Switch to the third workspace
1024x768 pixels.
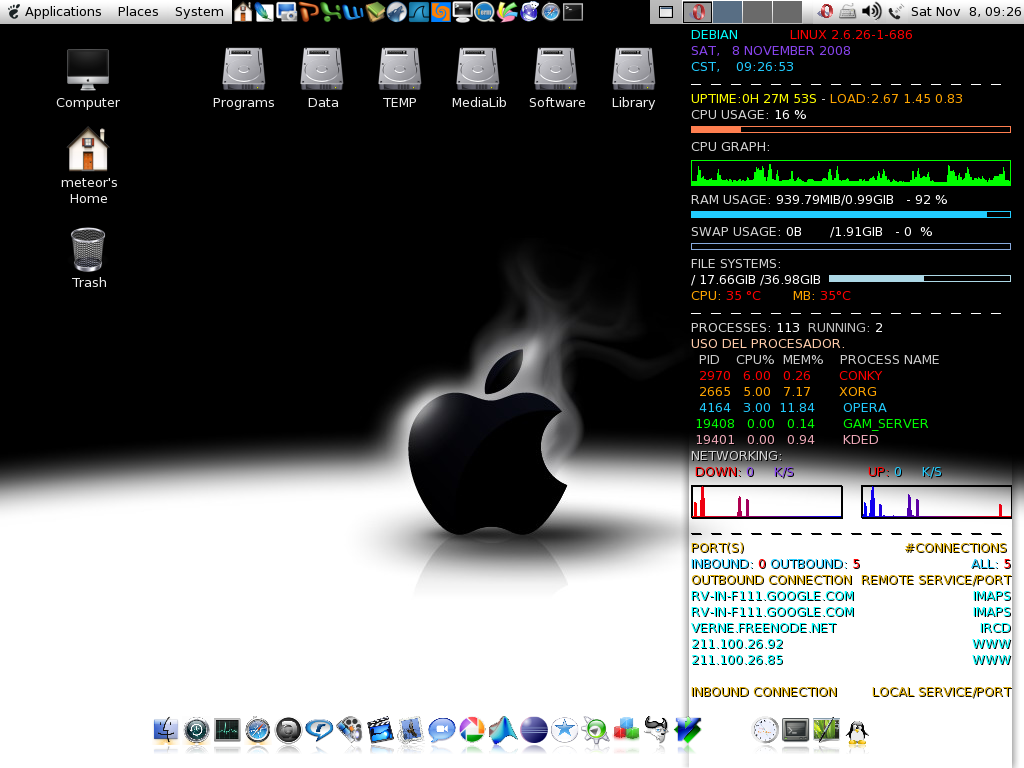[x=757, y=12]
